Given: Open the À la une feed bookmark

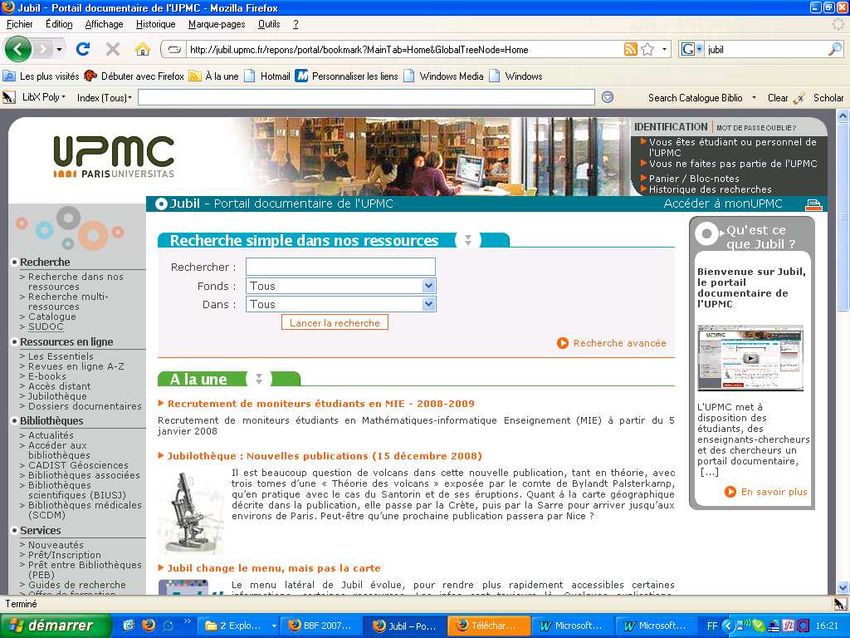Looking at the screenshot, I should coord(214,76).
